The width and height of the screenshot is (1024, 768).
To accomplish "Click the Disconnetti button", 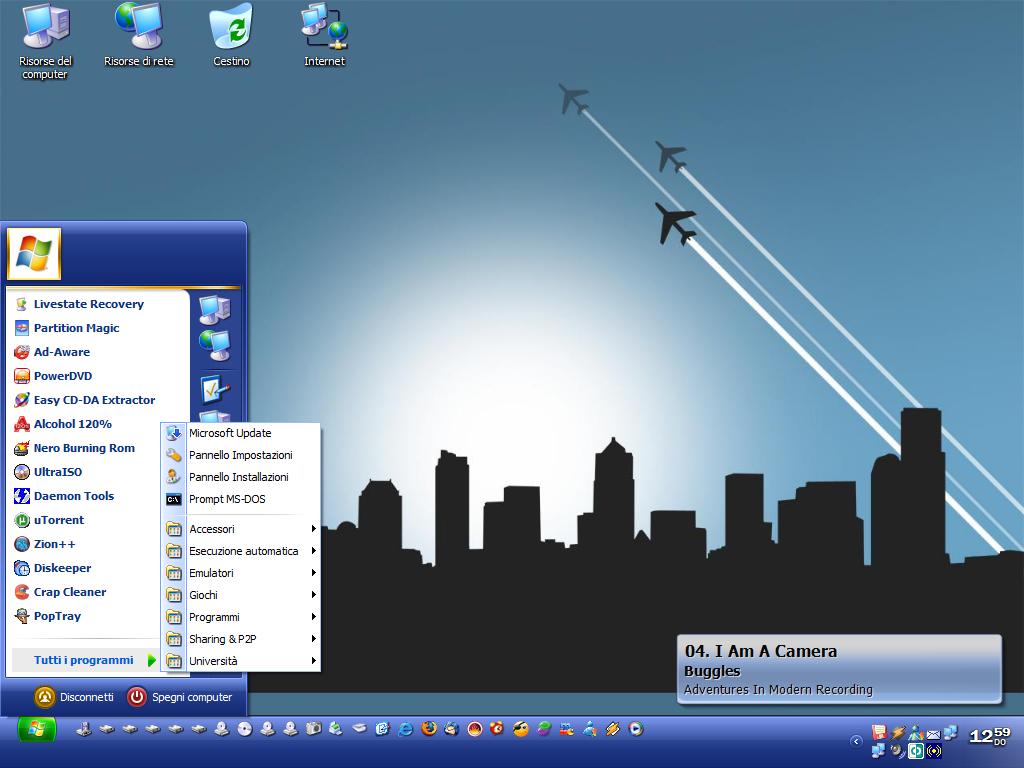I will click(x=74, y=697).
